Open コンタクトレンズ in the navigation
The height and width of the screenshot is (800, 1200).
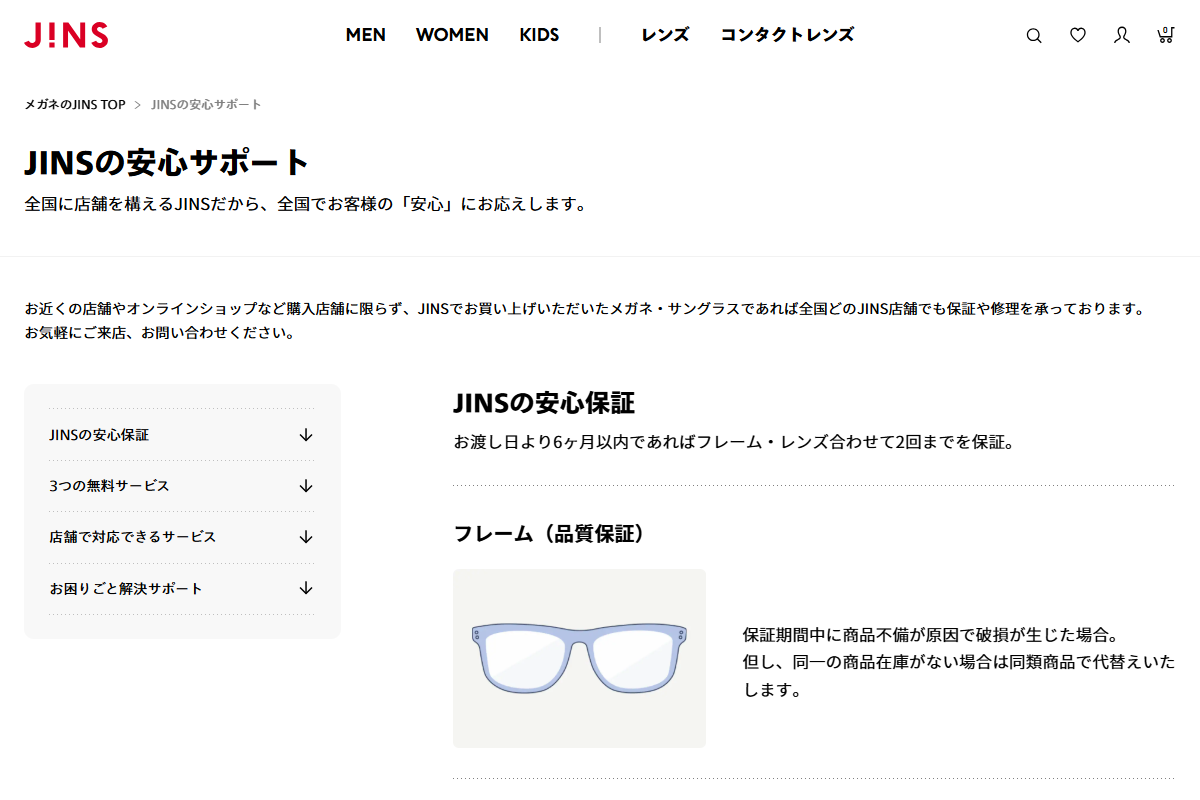[787, 35]
